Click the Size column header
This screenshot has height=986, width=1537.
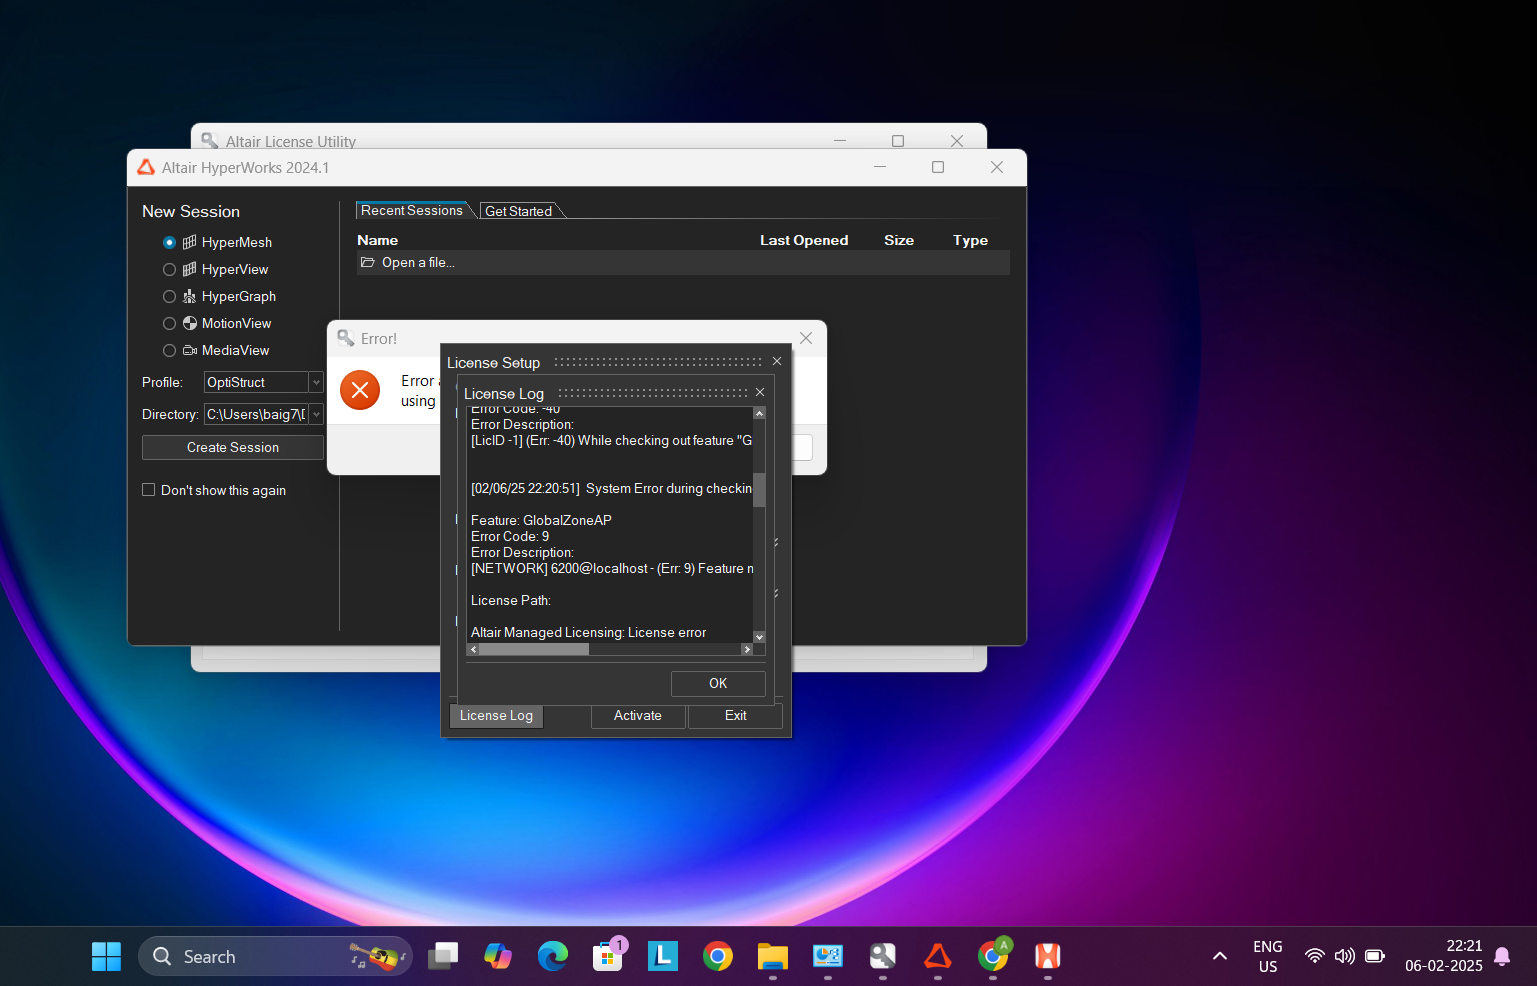pyautogui.click(x=899, y=240)
